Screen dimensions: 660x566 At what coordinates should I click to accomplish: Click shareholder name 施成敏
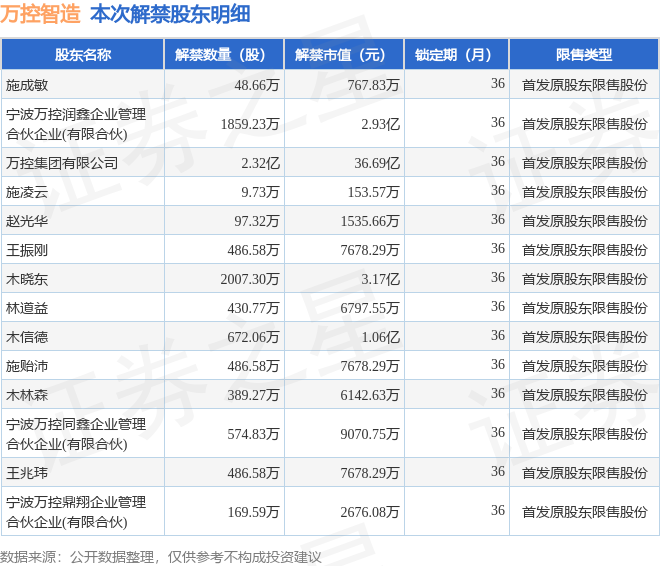point(27,85)
